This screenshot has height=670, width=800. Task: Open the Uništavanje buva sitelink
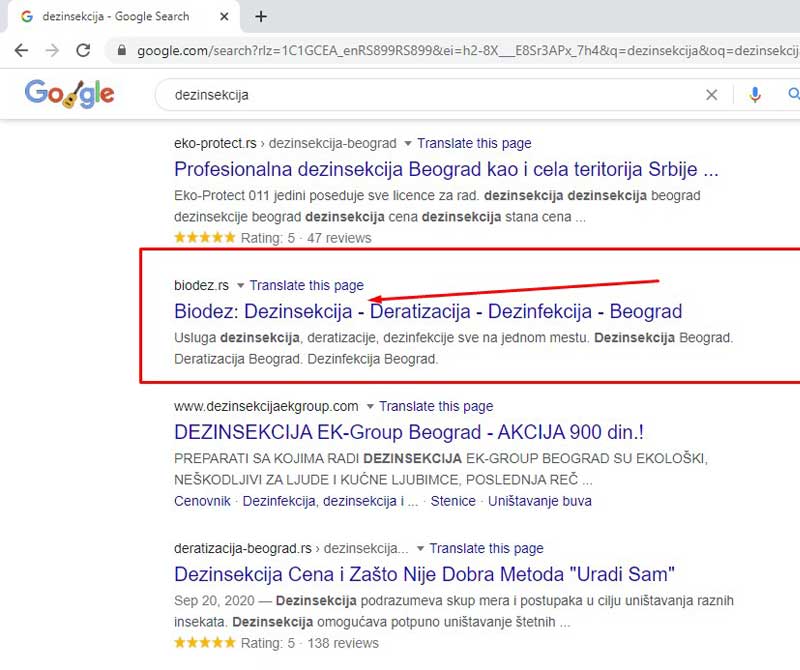[540, 501]
